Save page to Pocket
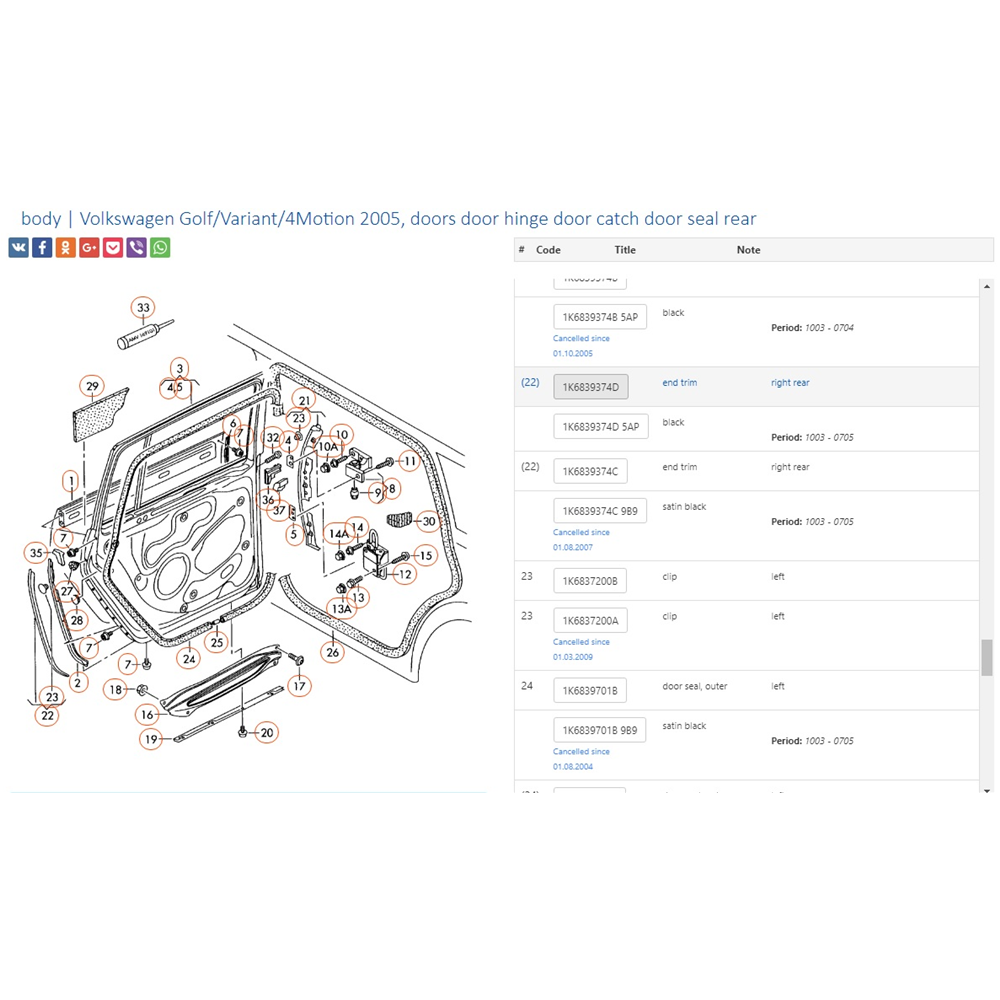The height and width of the screenshot is (1000, 1000). (113, 248)
